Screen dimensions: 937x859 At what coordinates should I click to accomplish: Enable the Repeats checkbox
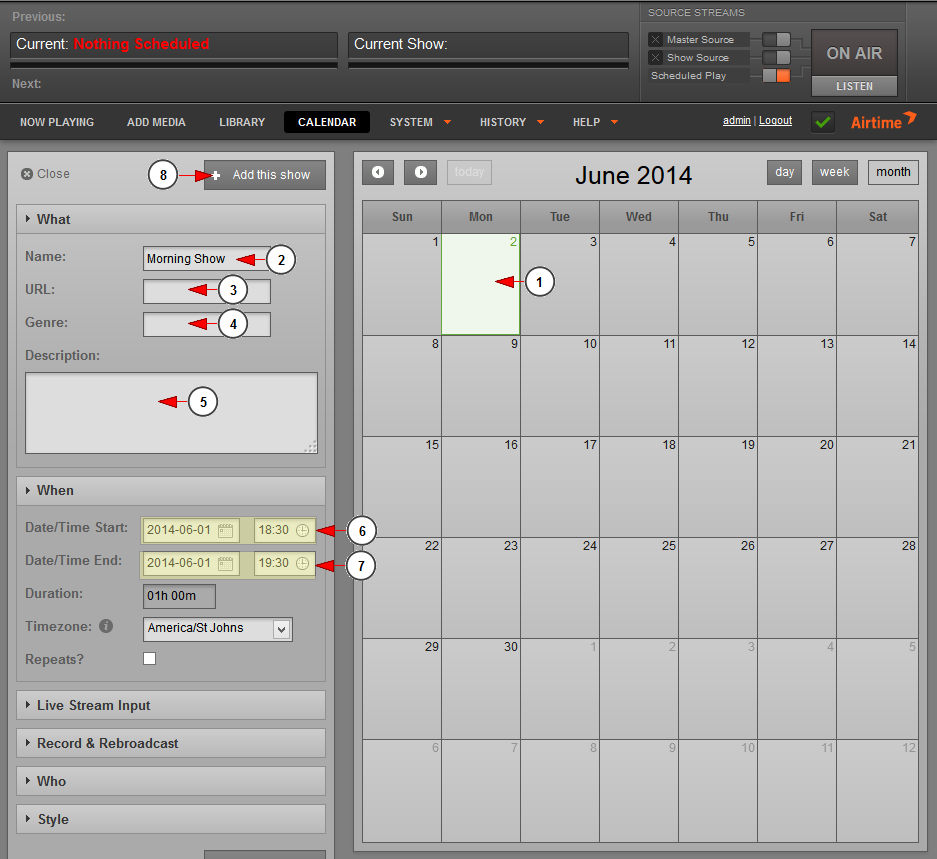[150, 659]
